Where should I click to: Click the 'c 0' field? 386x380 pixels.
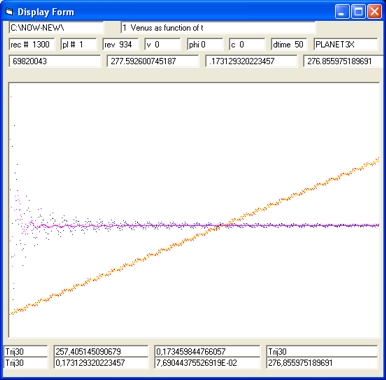point(247,44)
